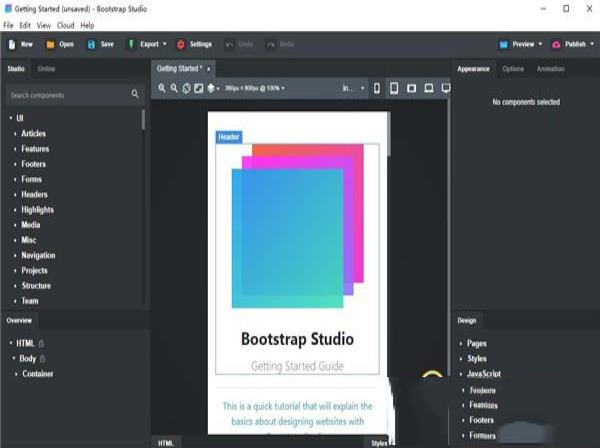Select the Footers component category
The image size is (600, 448).
[33, 164]
